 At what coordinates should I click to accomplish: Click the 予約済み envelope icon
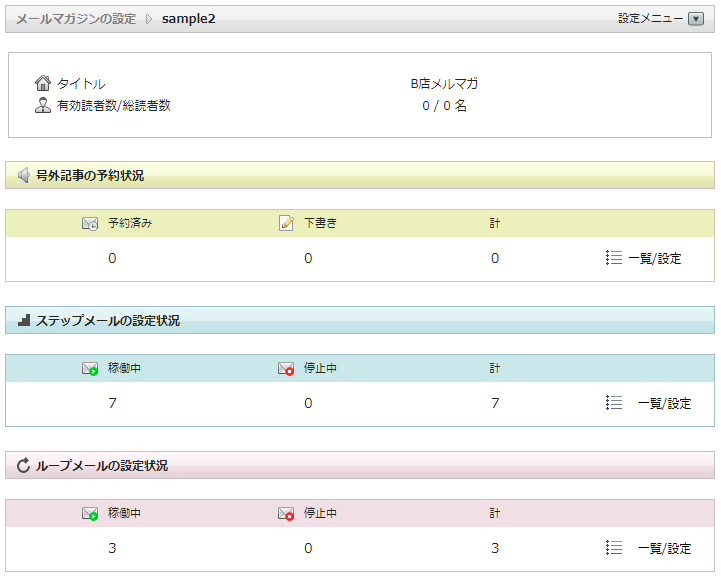(x=90, y=223)
